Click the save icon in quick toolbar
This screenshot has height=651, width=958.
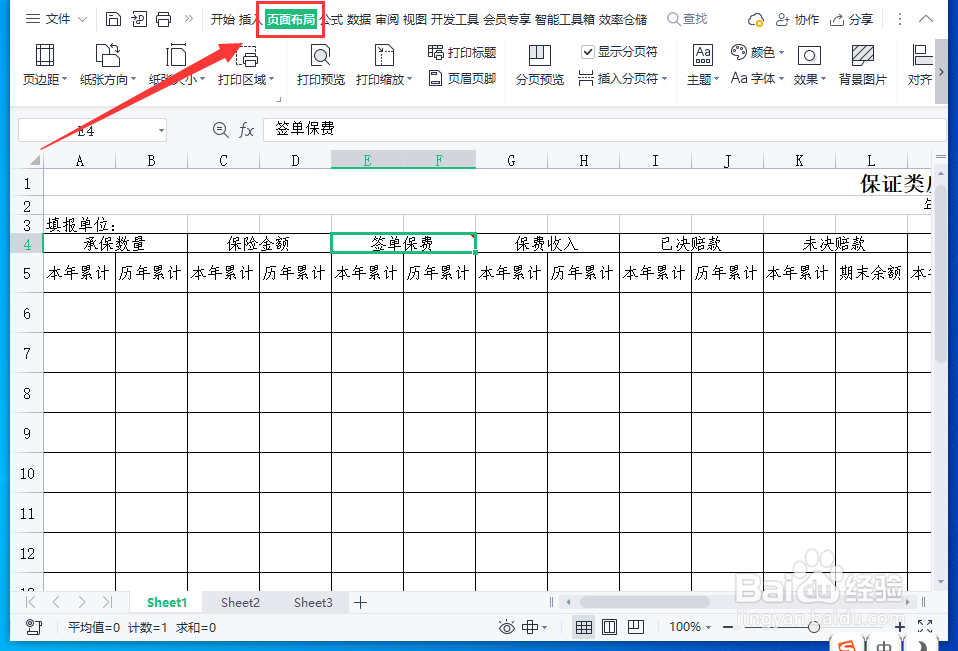(x=113, y=19)
